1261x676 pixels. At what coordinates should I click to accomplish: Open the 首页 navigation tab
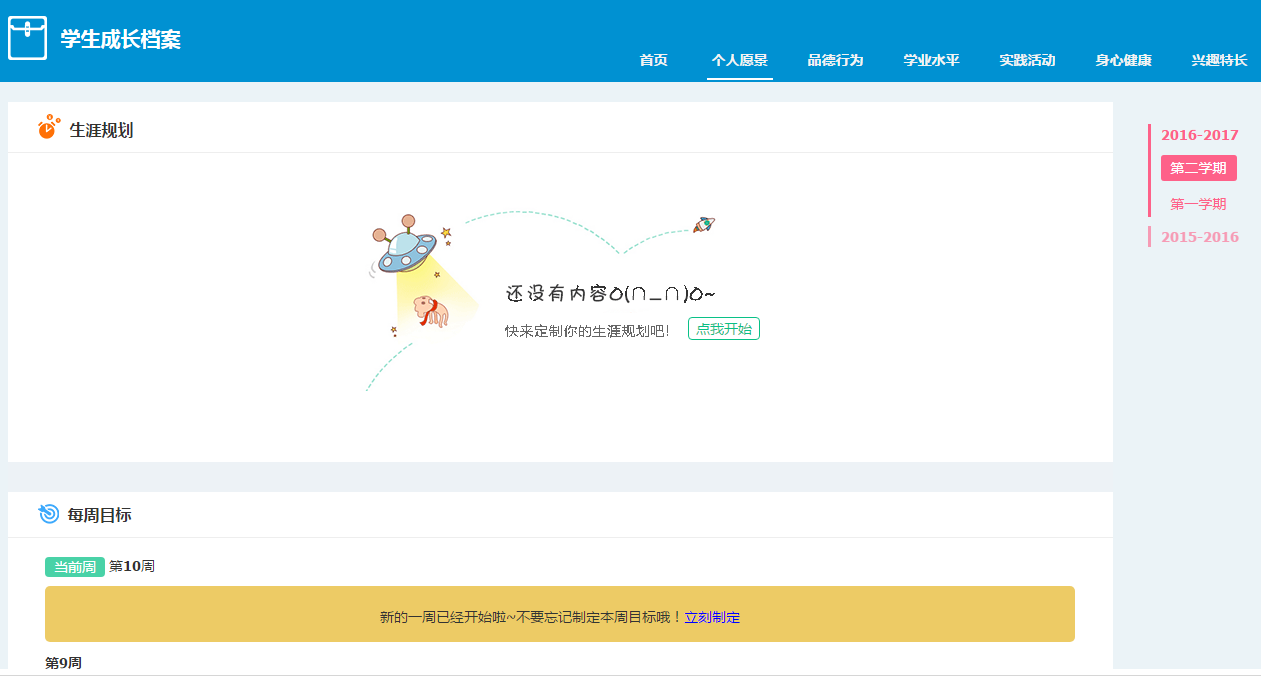point(654,60)
